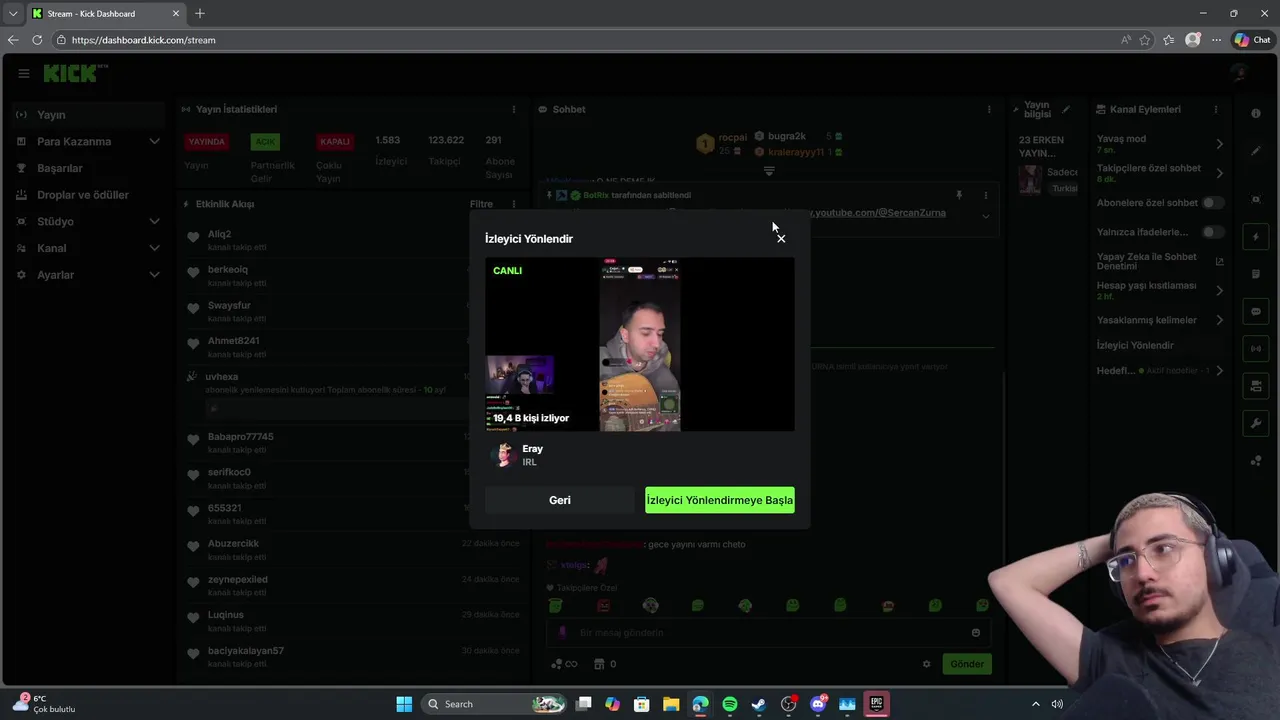1280x720 pixels.
Task: Open Steam from the taskbar
Action: (759, 704)
